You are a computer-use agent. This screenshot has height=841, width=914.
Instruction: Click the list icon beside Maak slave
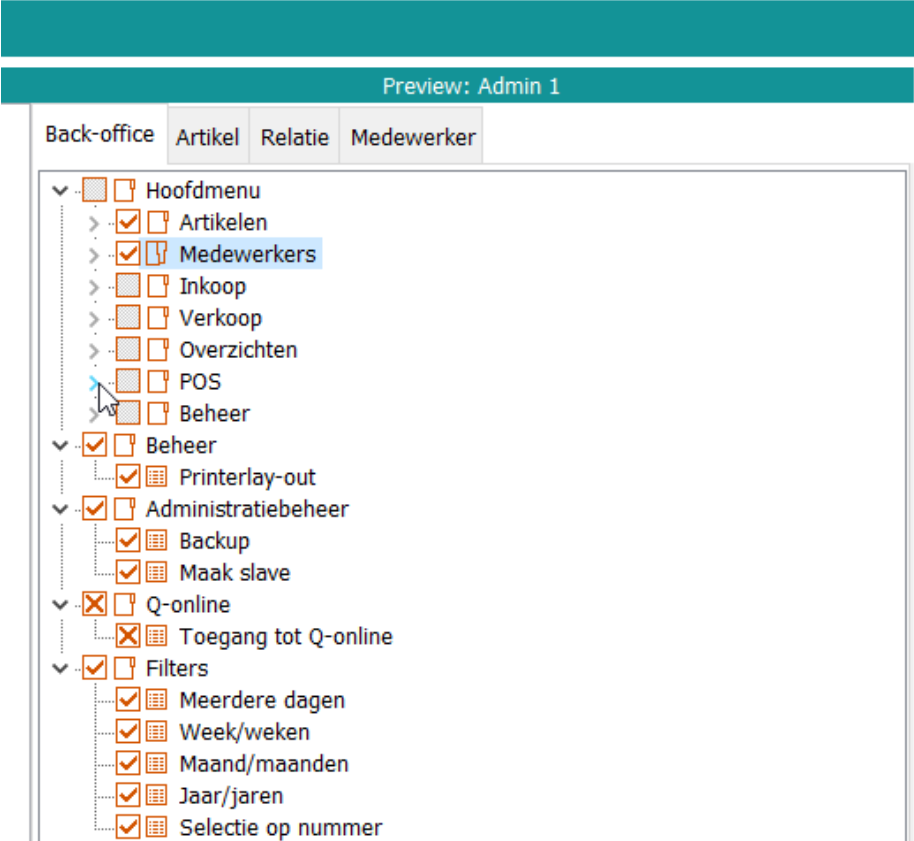pos(158,573)
